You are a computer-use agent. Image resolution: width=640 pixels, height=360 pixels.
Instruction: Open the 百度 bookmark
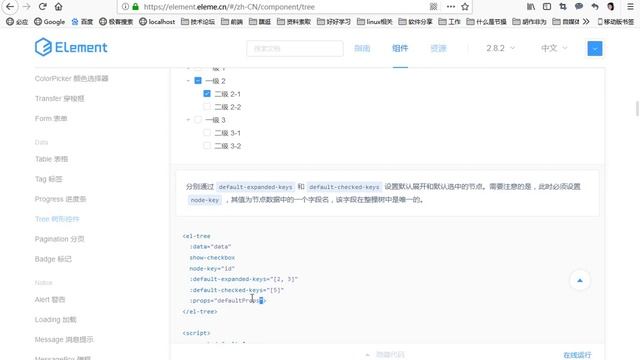[82, 22]
